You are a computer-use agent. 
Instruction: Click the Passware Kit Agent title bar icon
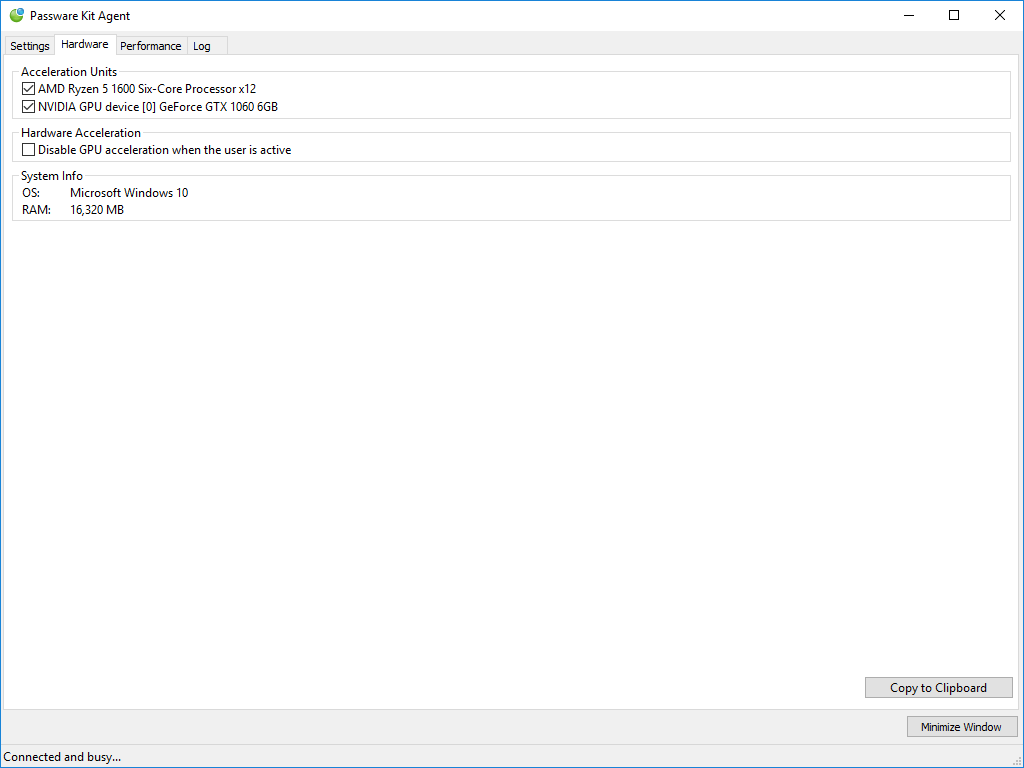click(17, 15)
